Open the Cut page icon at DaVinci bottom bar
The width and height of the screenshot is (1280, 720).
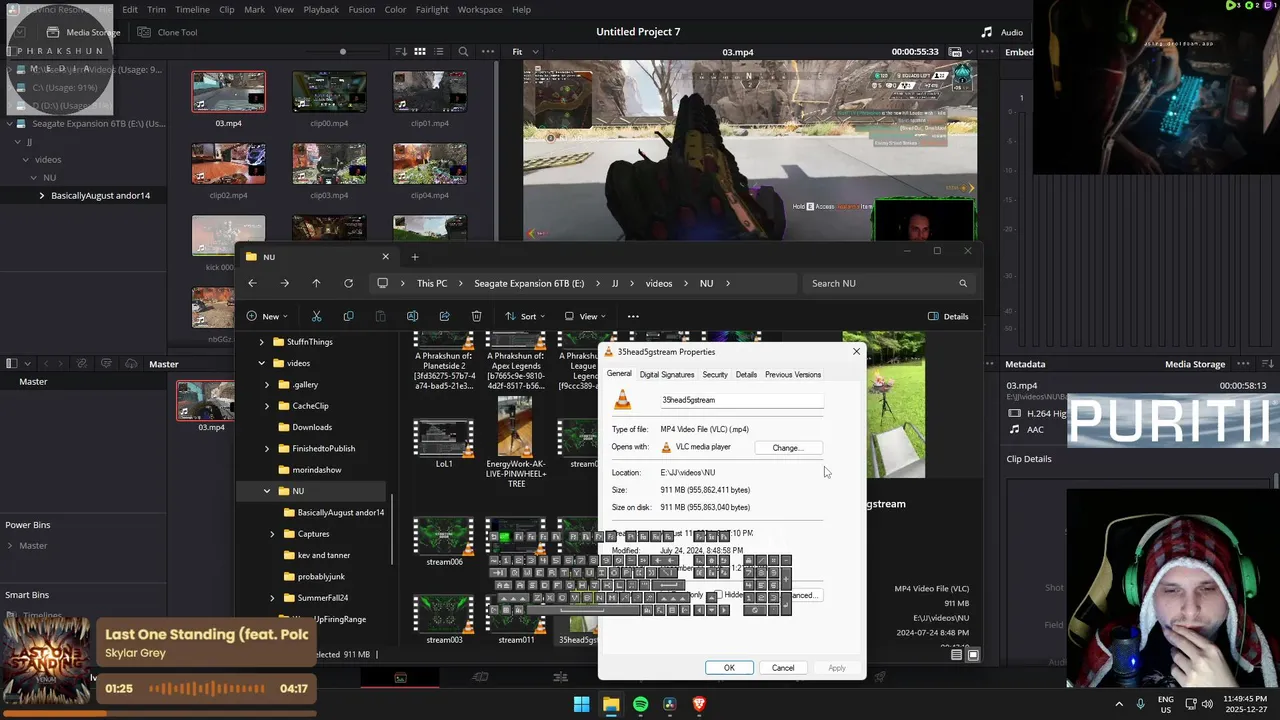[480, 677]
